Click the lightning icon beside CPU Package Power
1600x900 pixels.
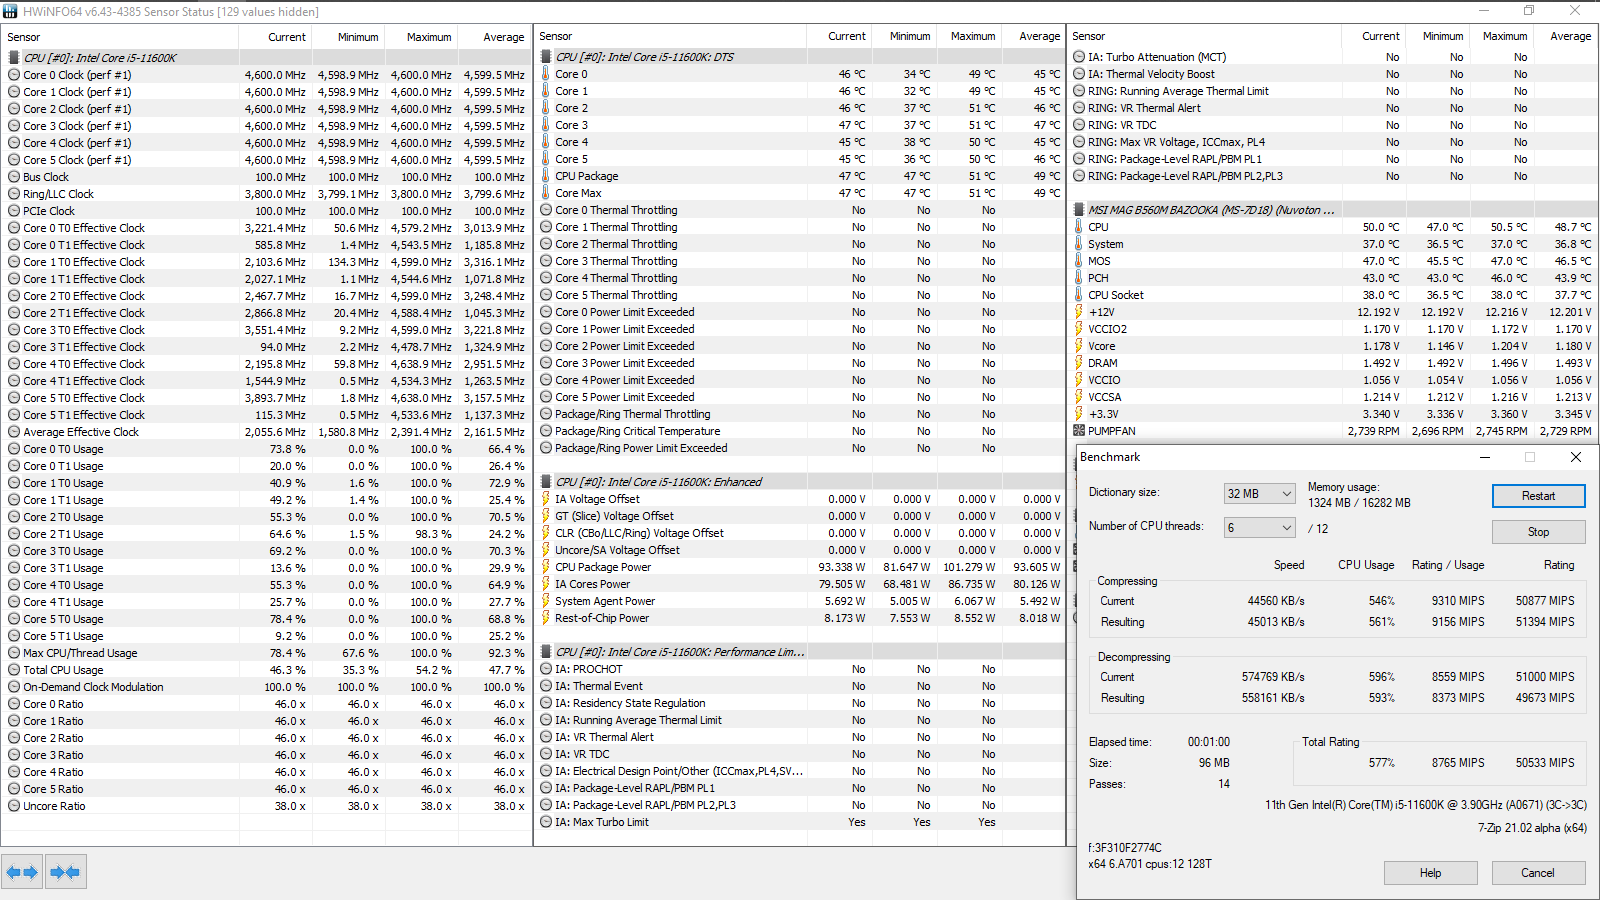546,567
